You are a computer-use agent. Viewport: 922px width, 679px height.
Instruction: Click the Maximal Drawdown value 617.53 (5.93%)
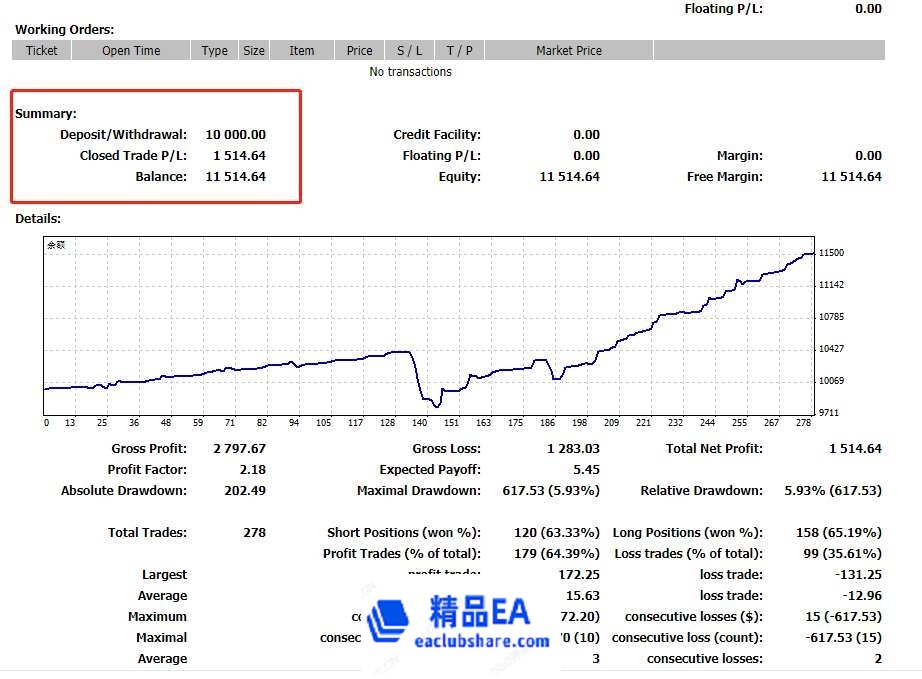[550, 491]
